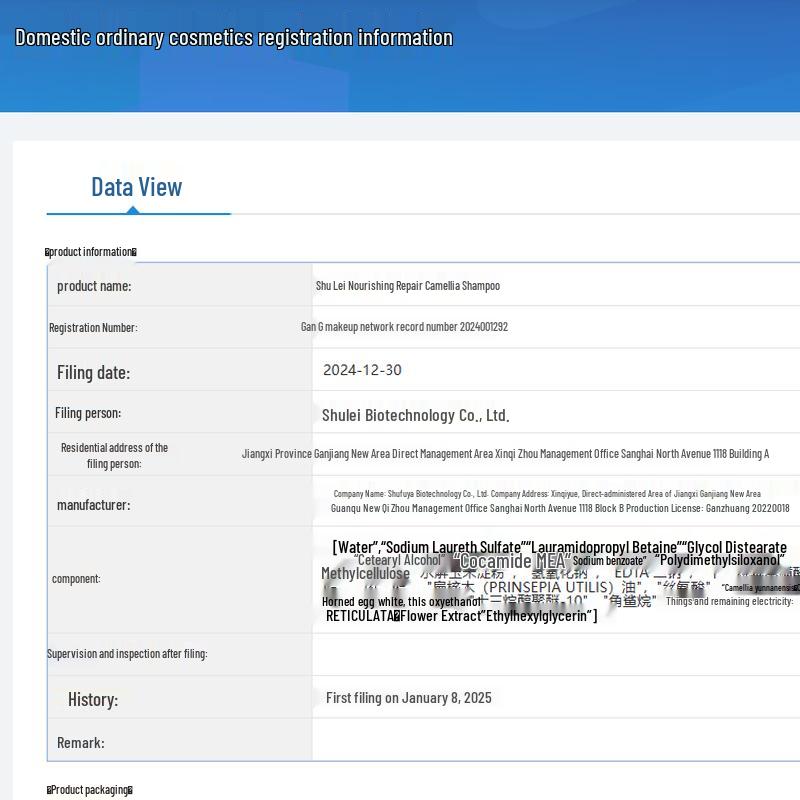Click the small marker before 'Product packaging' heading
This screenshot has width=800, height=800.
tap(49, 790)
